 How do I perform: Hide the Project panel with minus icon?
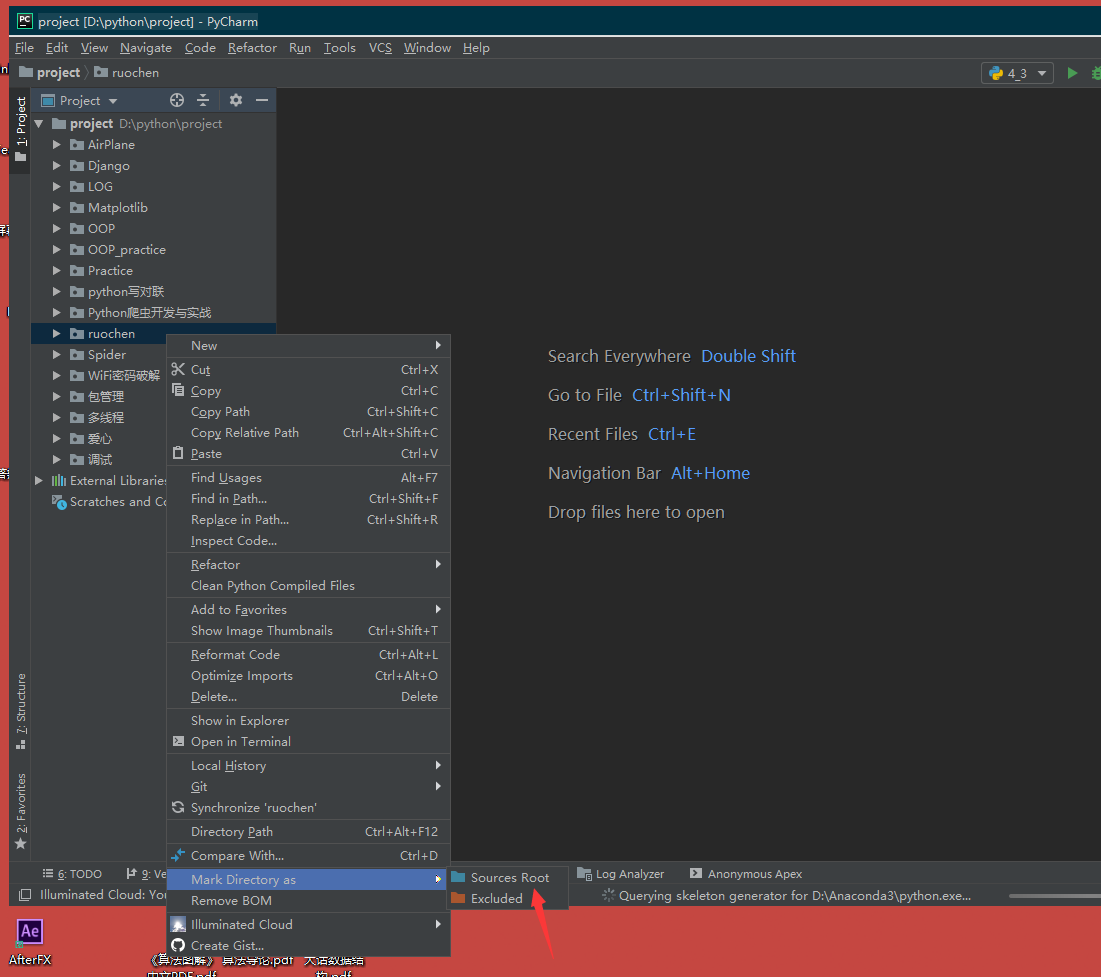262,100
